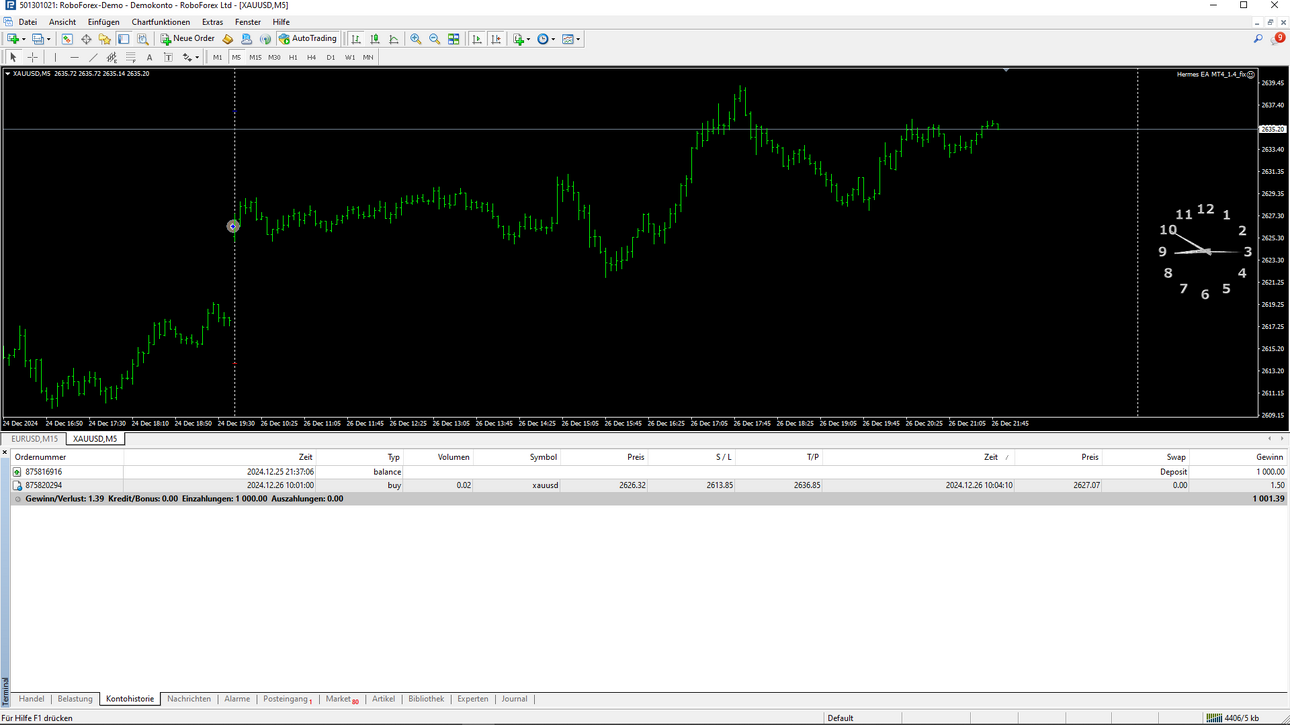
Task: Select the Fibonacci retracement tool
Action: [x=131, y=58]
